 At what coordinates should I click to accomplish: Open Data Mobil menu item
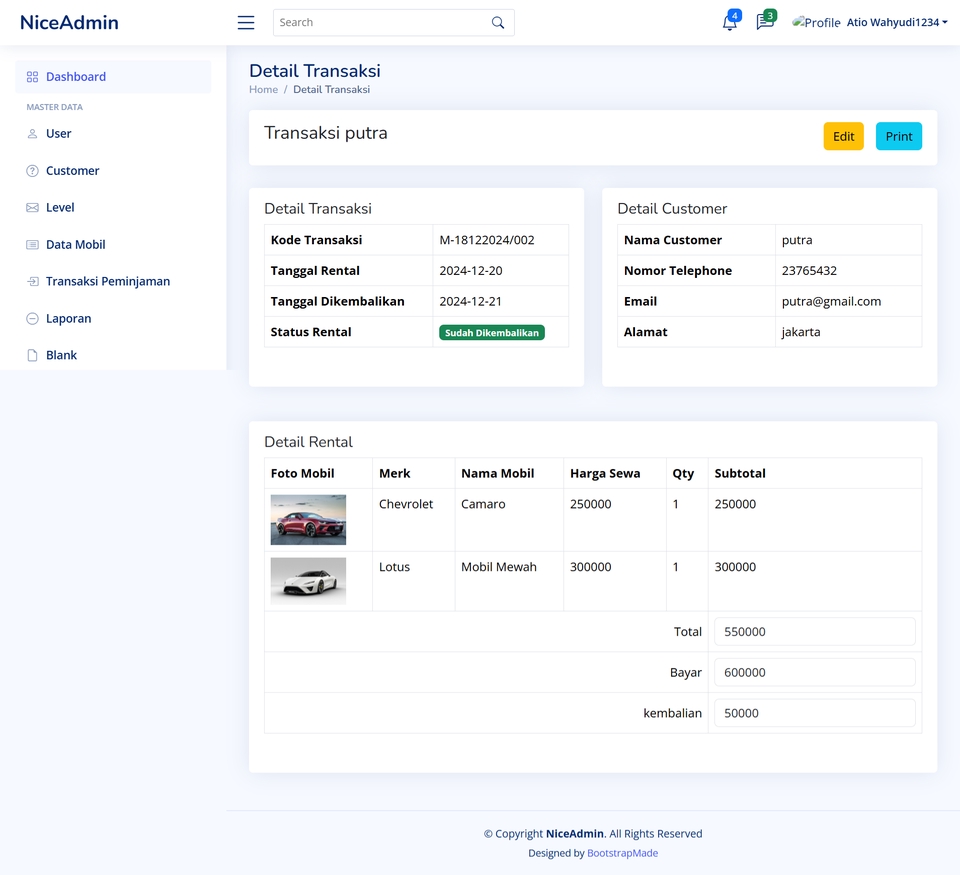point(113,245)
